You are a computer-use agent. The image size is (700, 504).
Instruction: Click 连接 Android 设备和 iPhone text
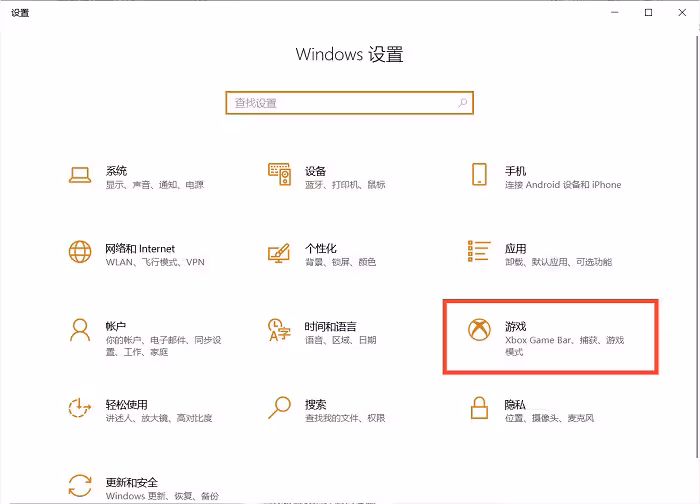pyautogui.click(x=563, y=185)
